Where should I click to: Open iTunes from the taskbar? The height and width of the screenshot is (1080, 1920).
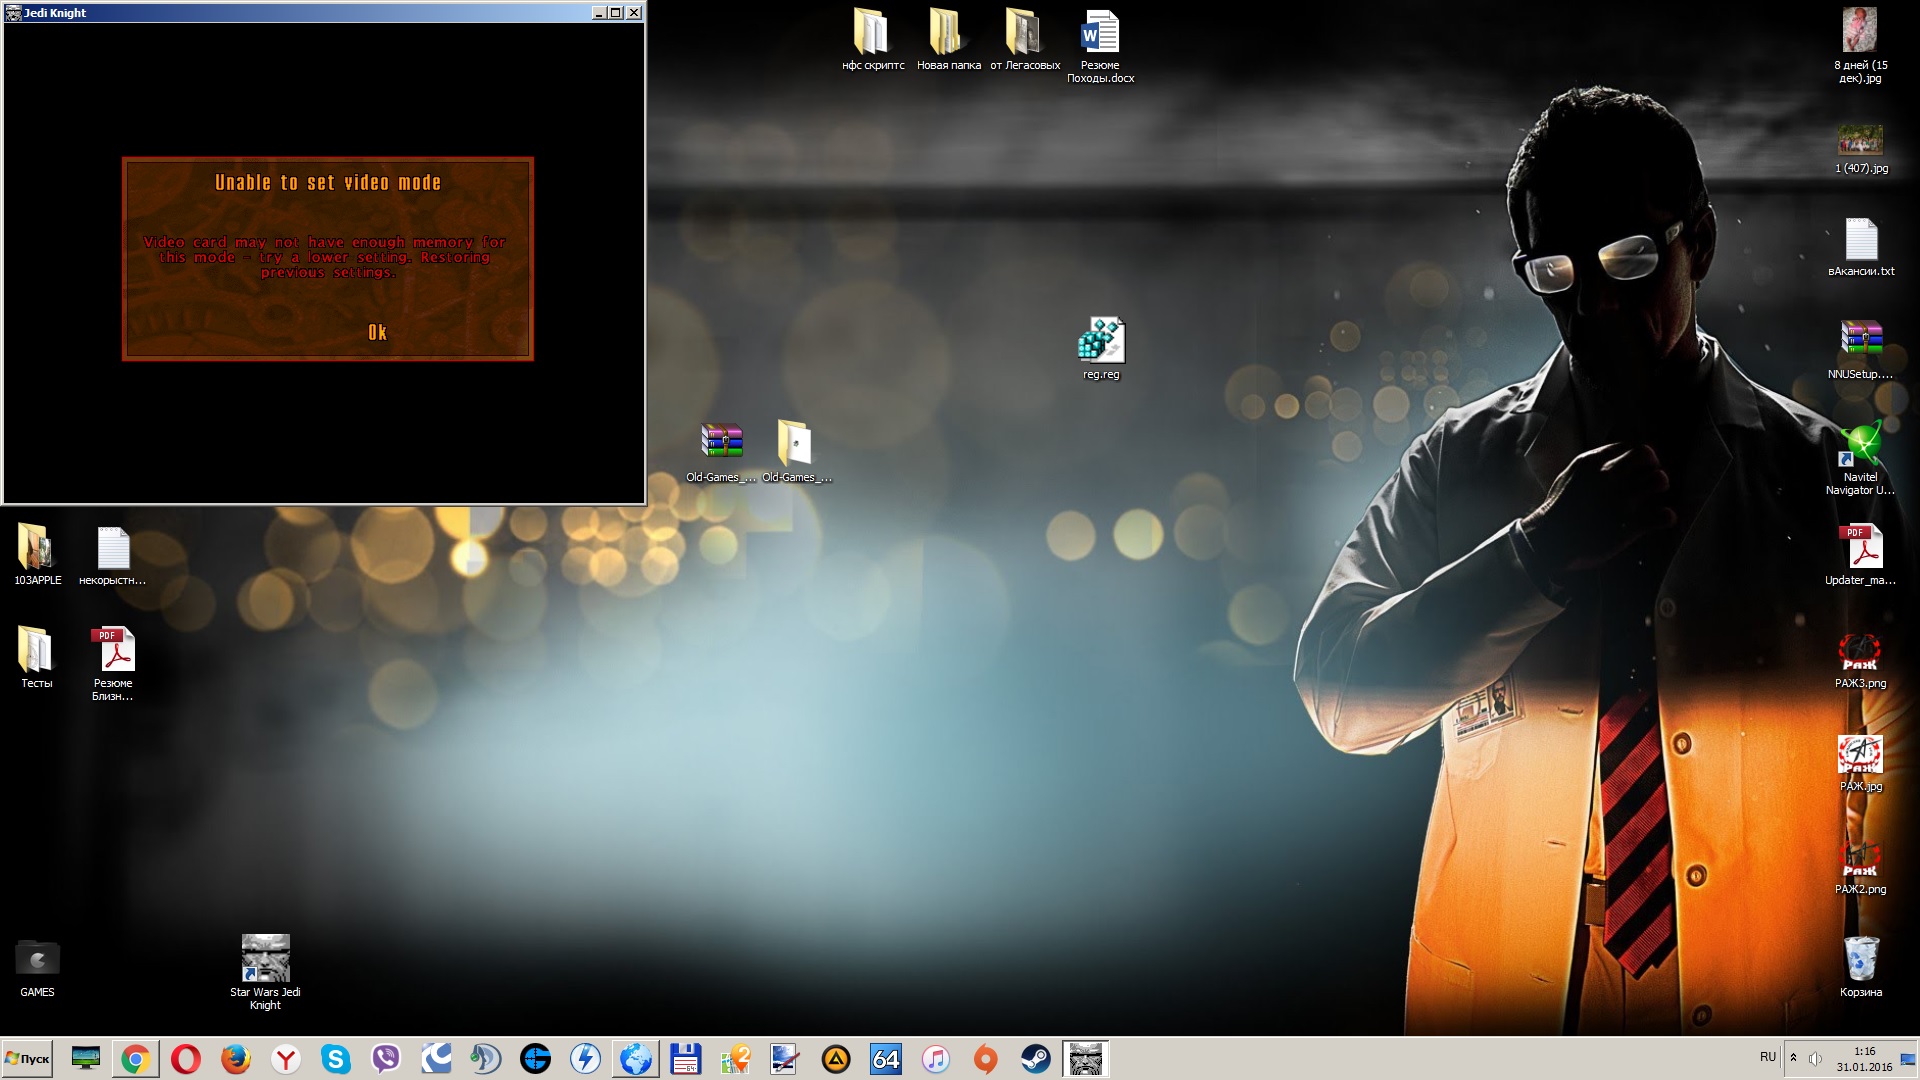pyautogui.click(x=936, y=1059)
